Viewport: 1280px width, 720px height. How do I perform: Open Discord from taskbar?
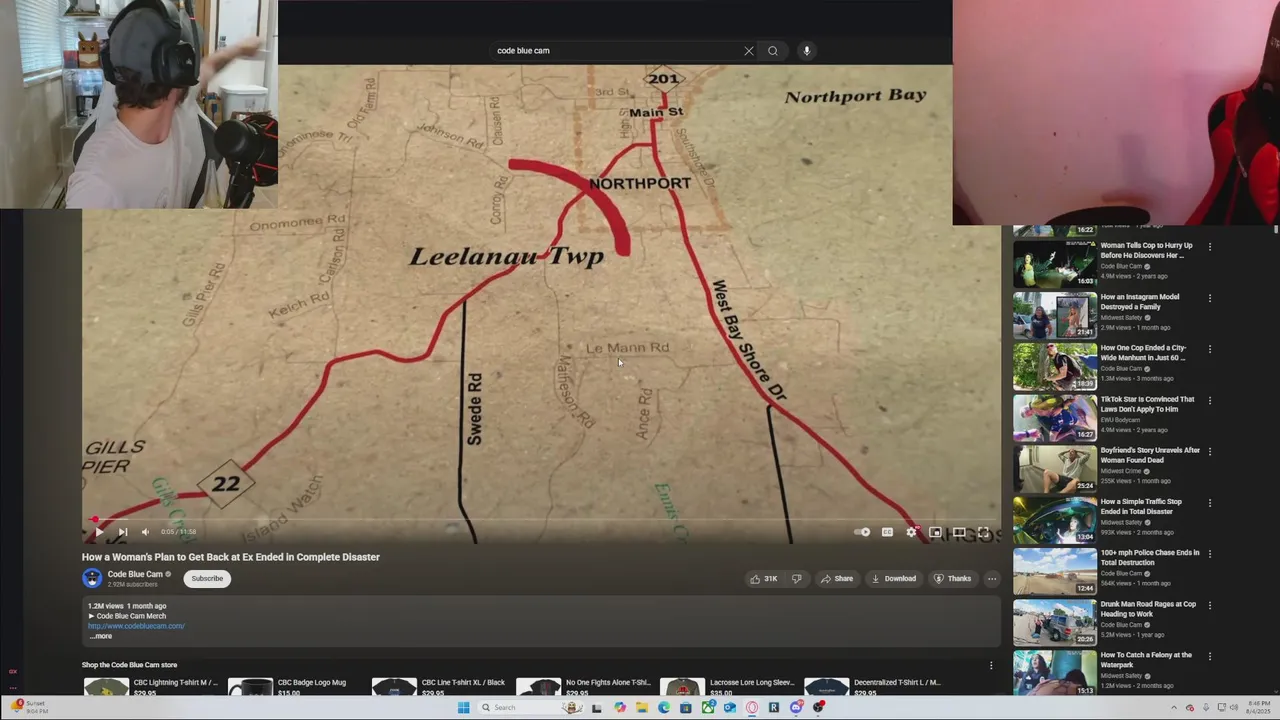796,708
